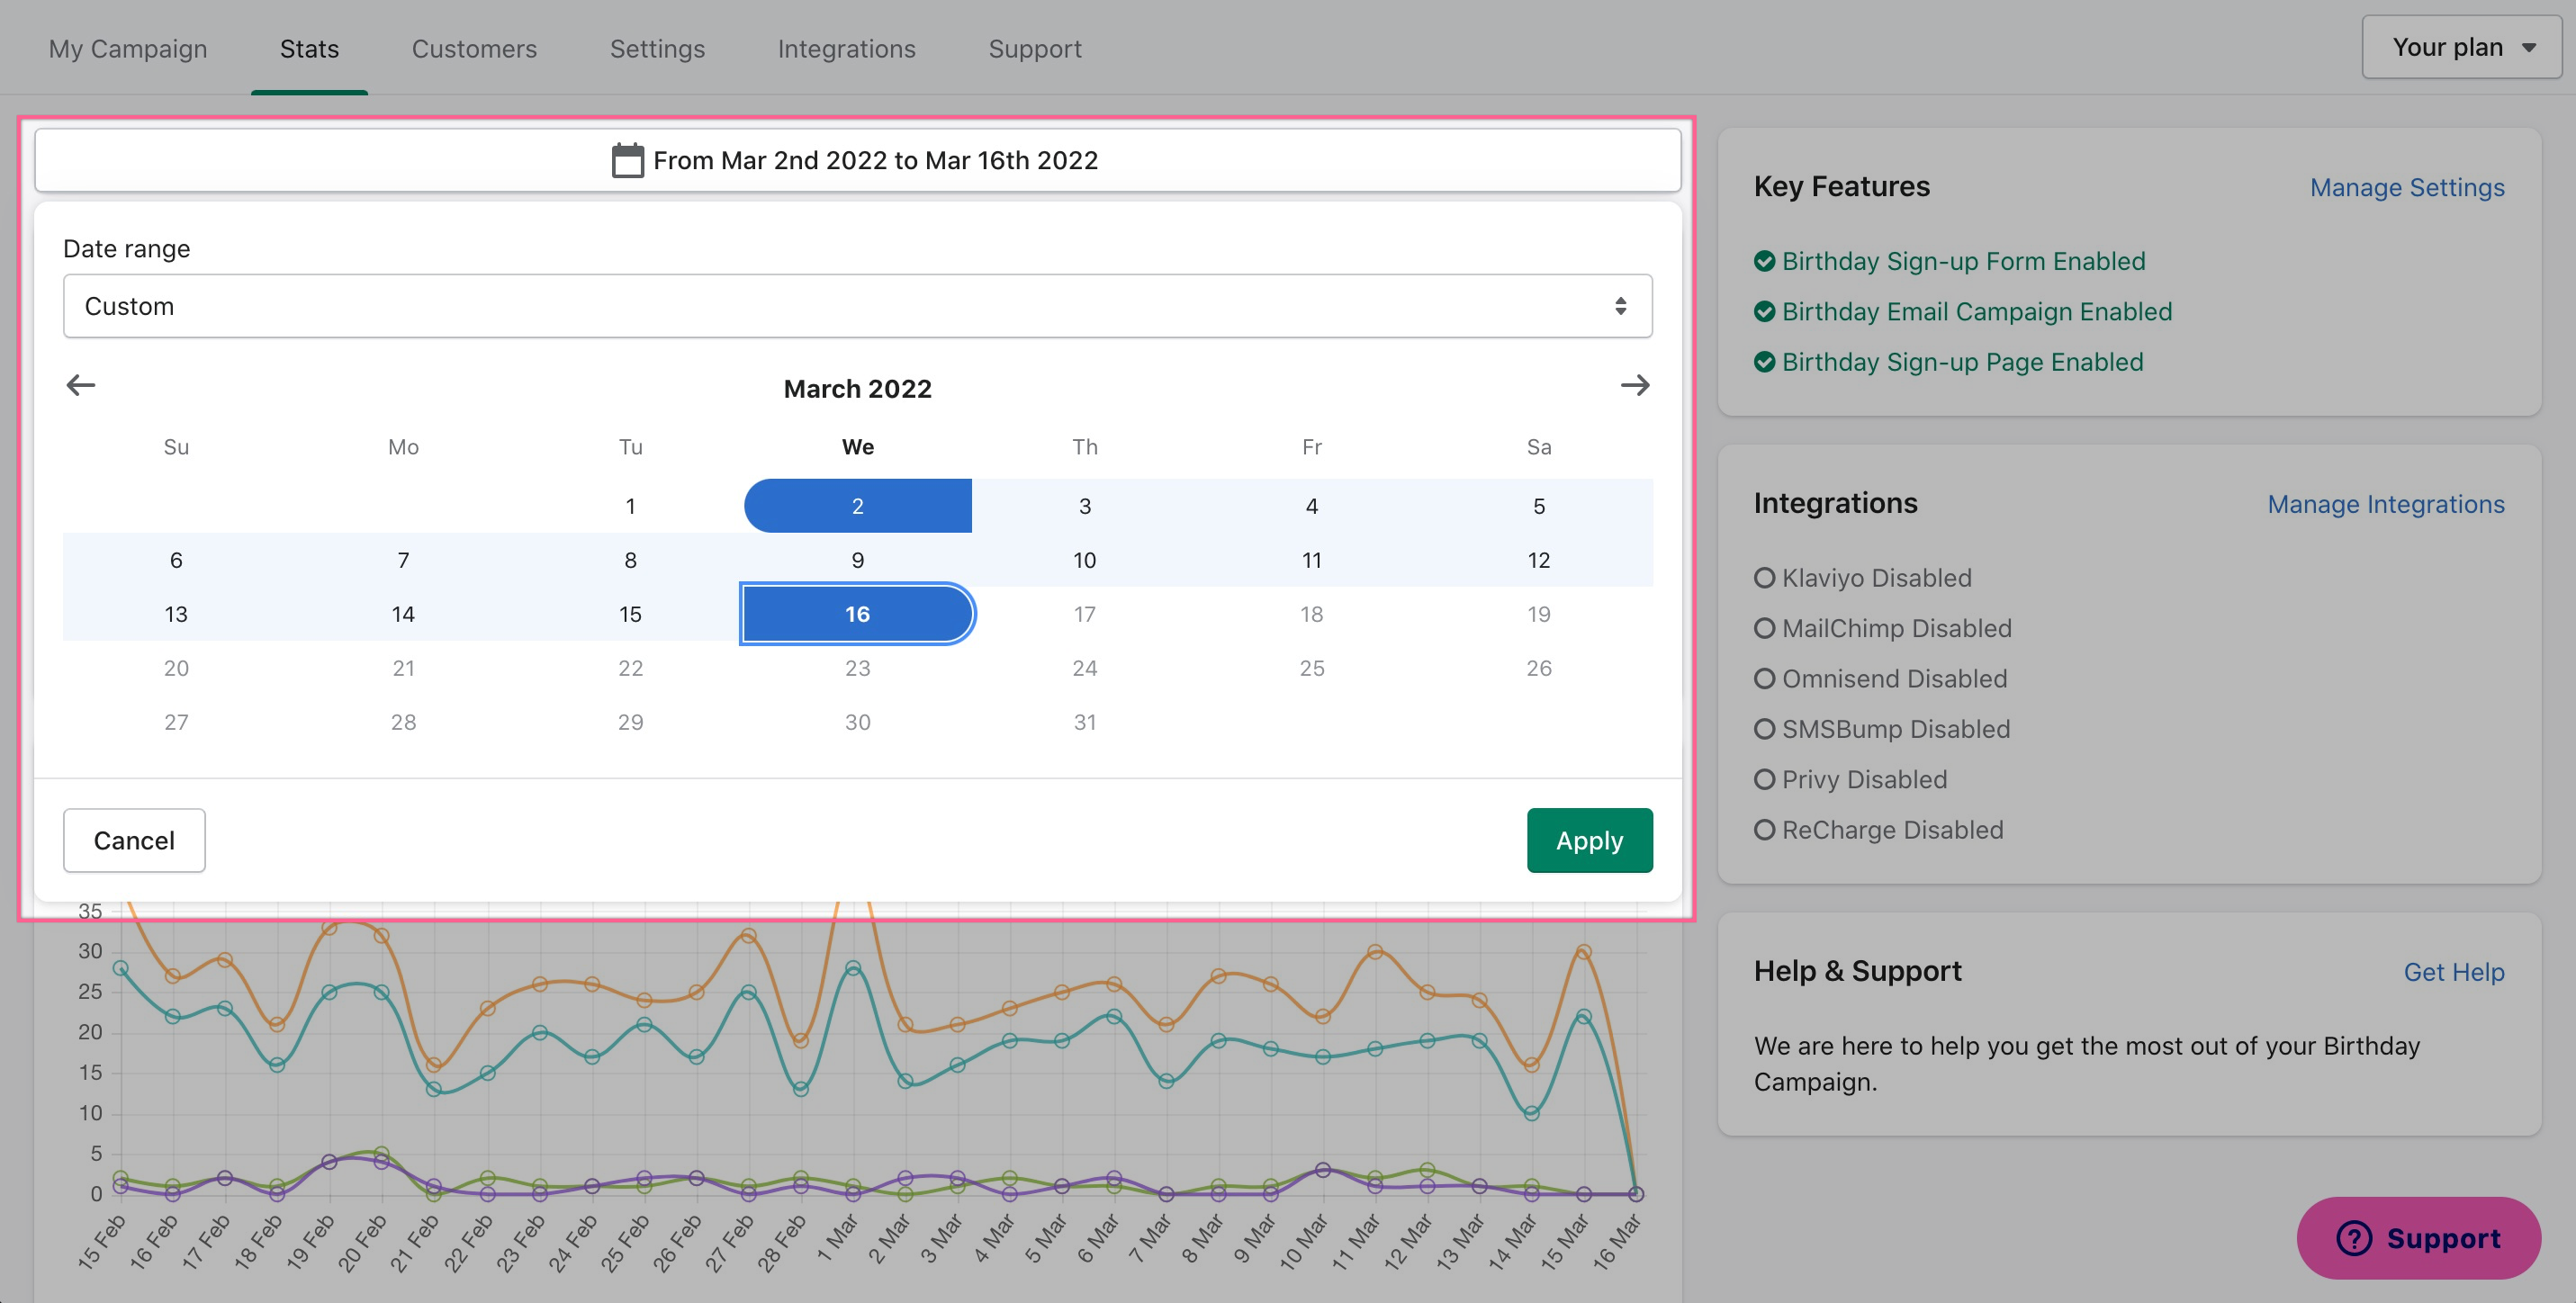Click the question mark Support chat icon
The height and width of the screenshot is (1303, 2576).
click(x=2353, y=1238)
